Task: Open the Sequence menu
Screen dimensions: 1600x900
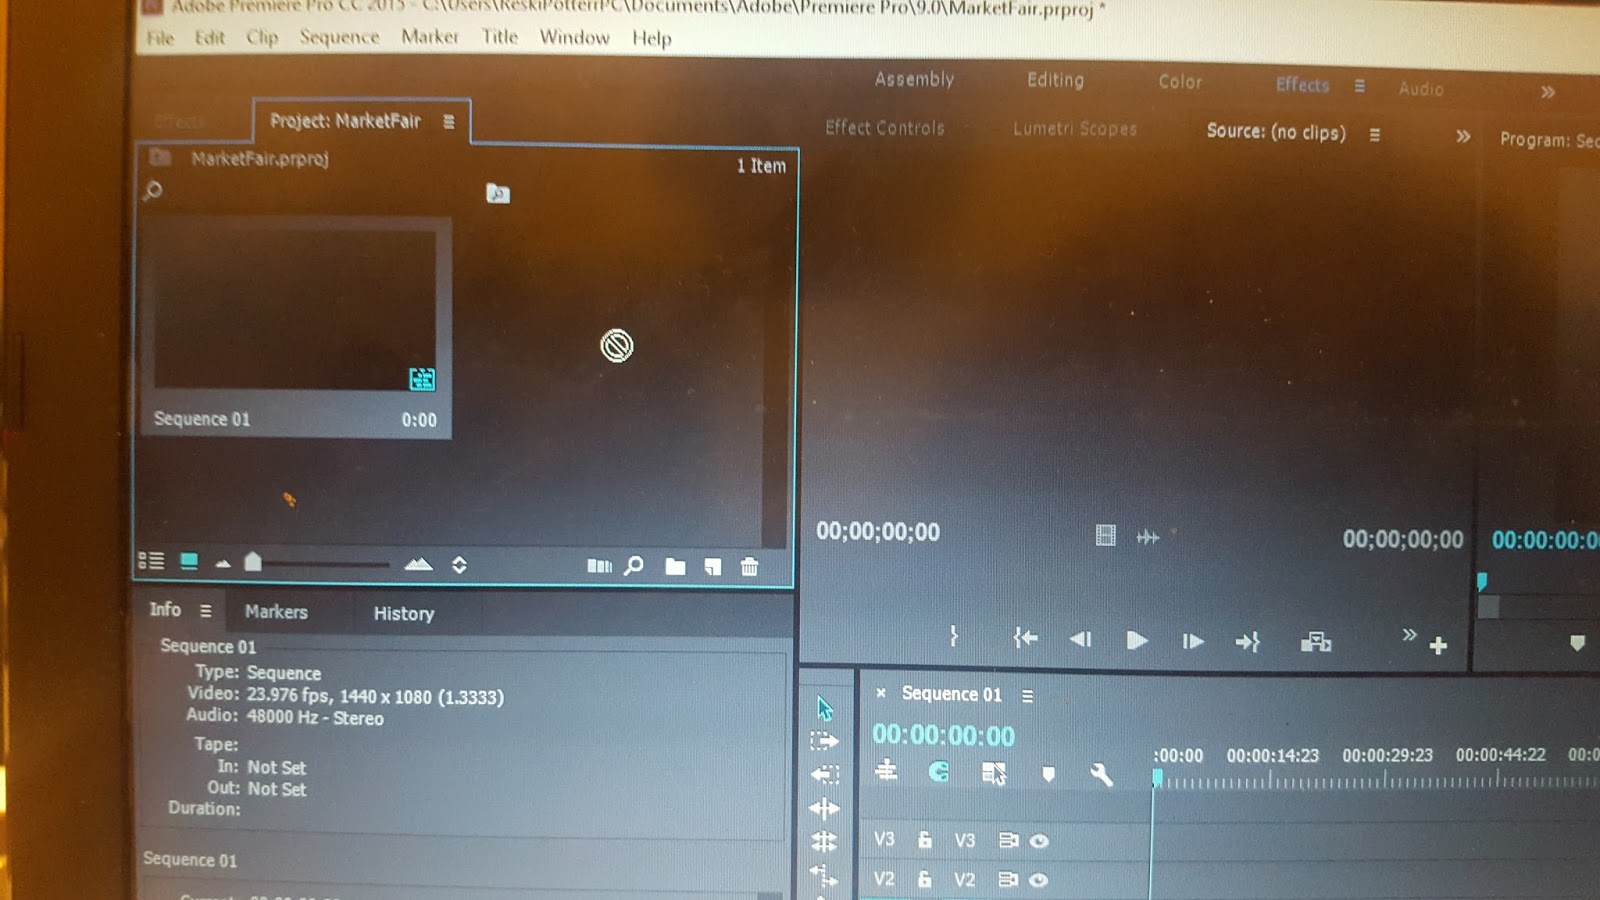Action: coord(340,38)
